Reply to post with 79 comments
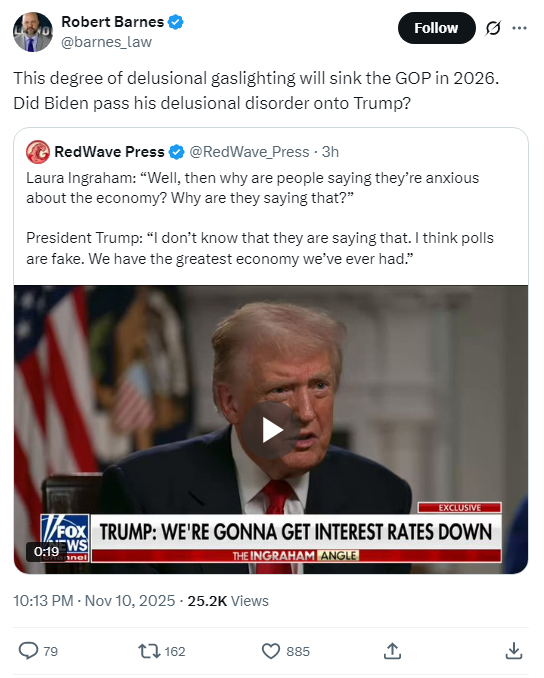This screenshot has height=678, width=544. tap(38, 651)
